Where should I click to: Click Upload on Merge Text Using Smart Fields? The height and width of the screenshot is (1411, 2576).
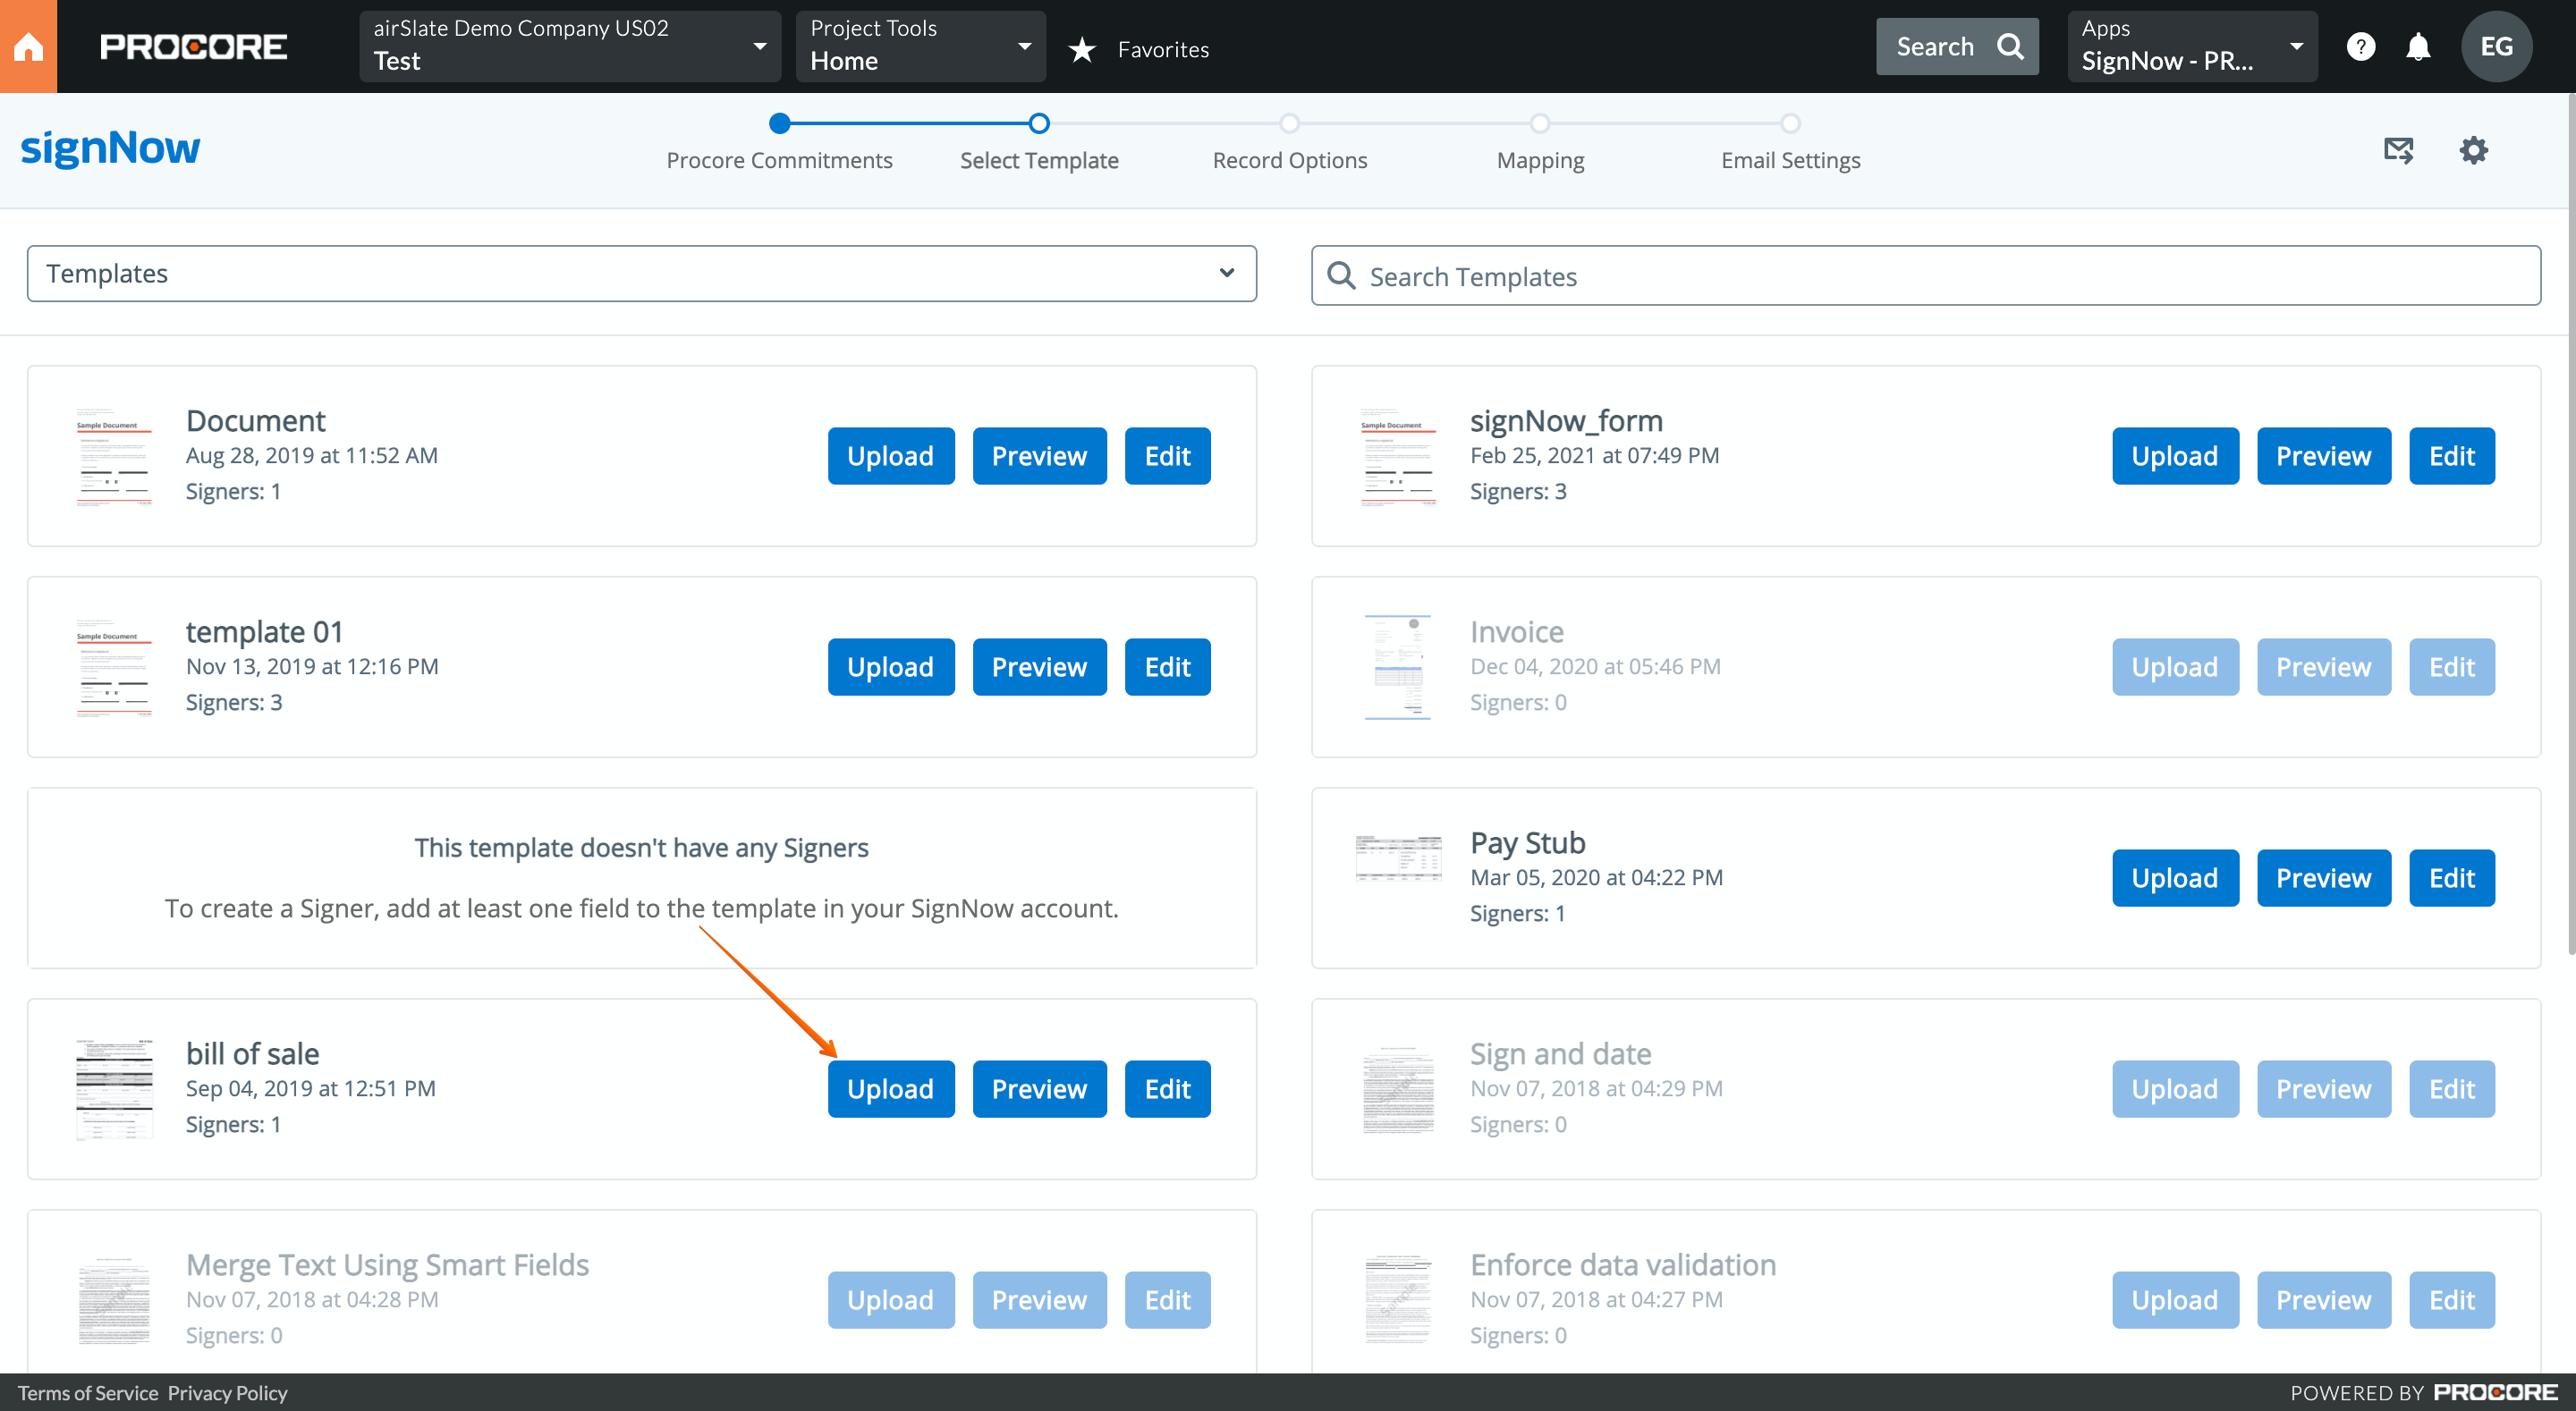tap(890, 1300)
